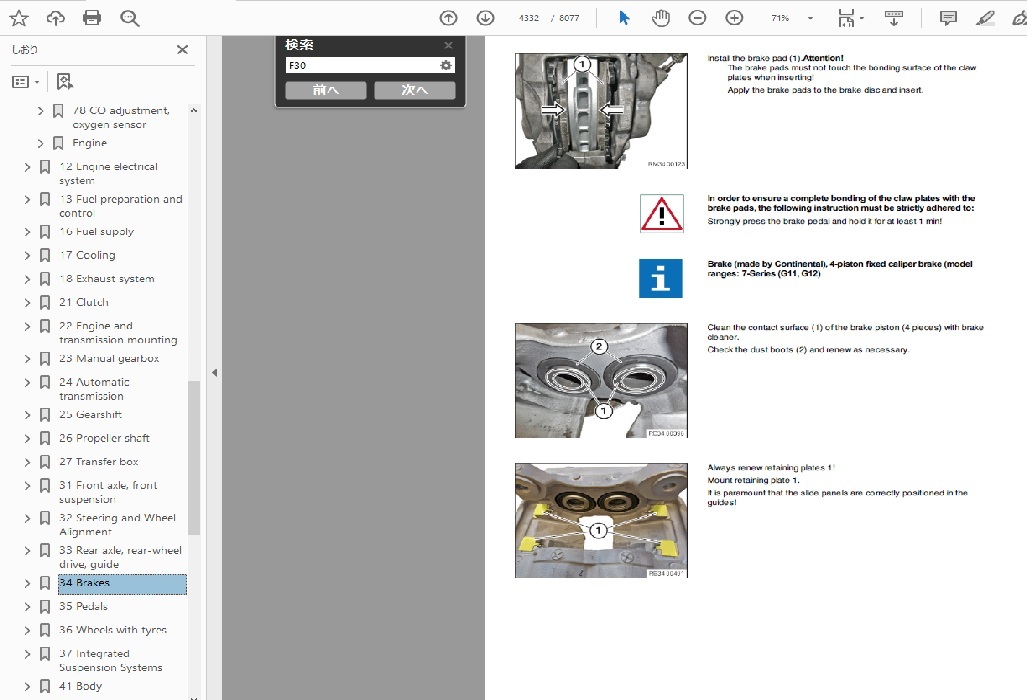Go to previous page with up arrow

coord(449,18)
